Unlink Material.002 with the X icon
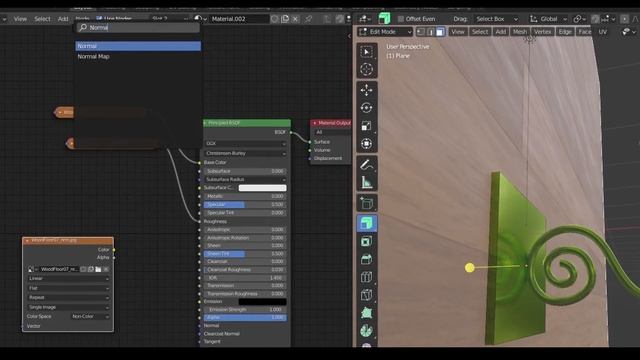This screenshot has width=640, height=360. point(295,19)
